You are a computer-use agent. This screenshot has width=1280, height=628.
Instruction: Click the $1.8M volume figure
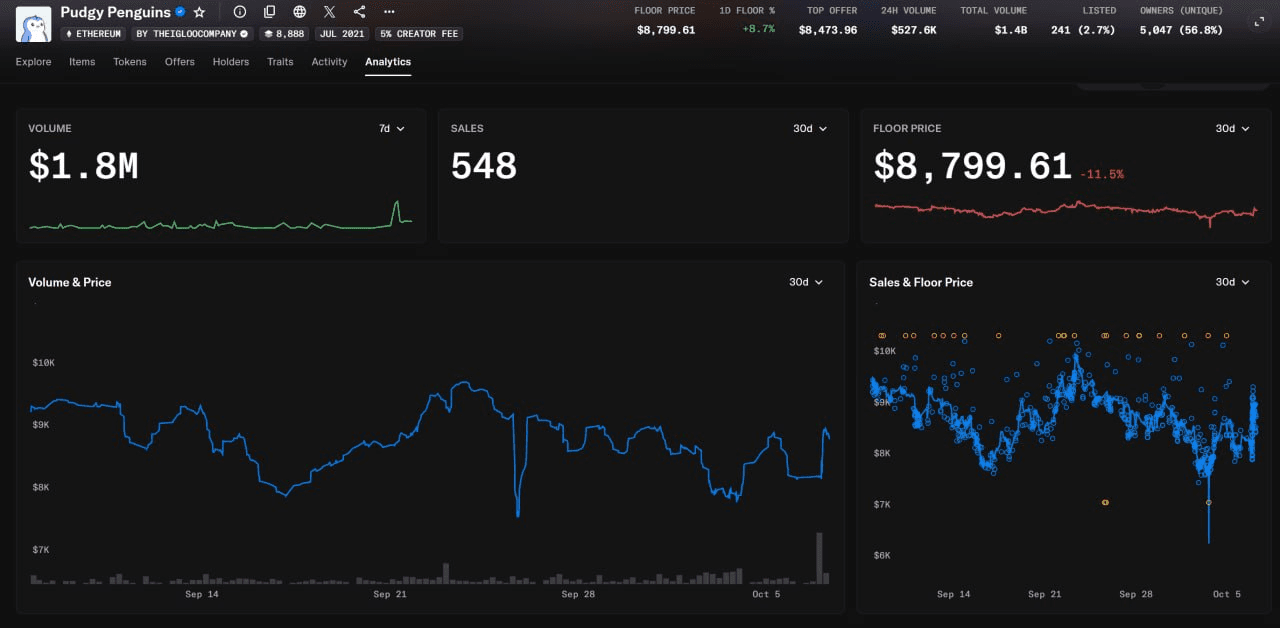(x=83, y=167)
